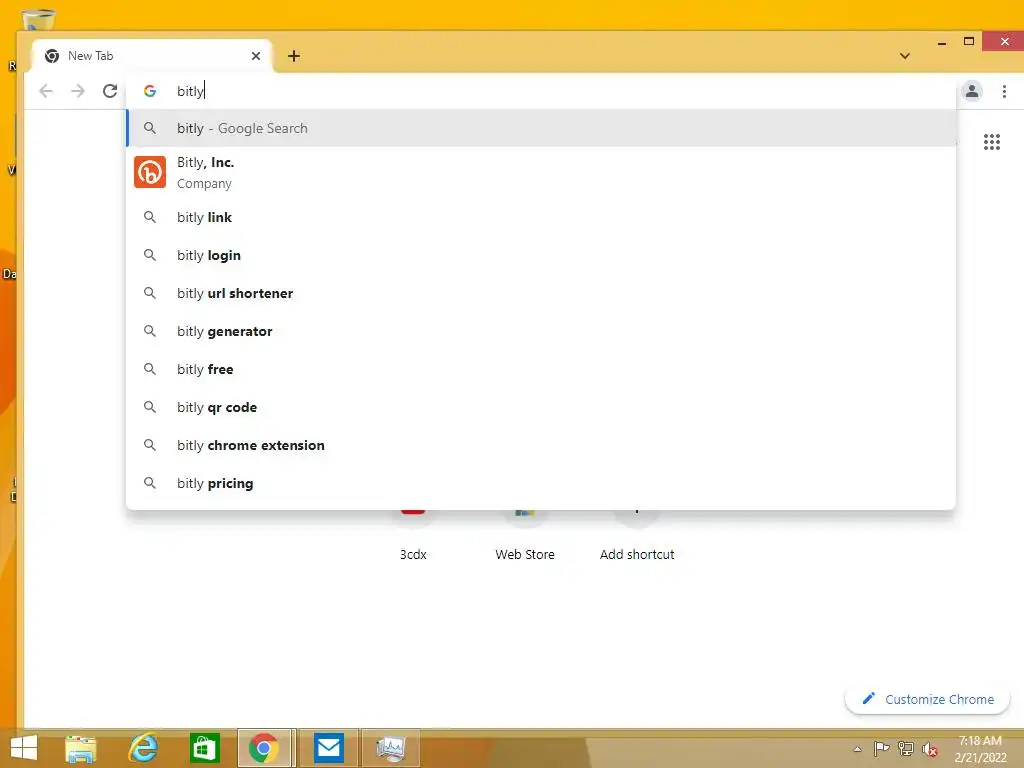Click the Recycle Bin desktop icon
Image resolution: width=1024 pixels, height=768 pixels.
tap(38, 18)
